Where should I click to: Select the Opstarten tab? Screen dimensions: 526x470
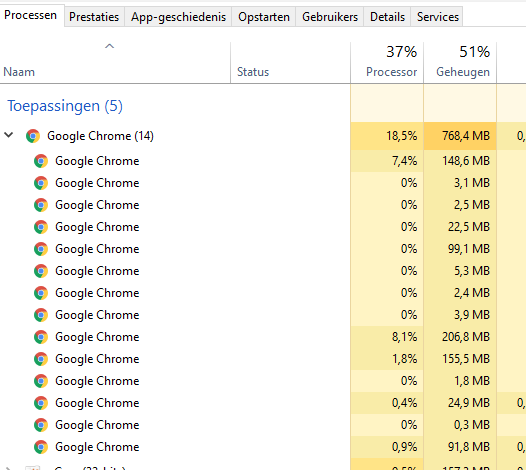tap(264, 16)
